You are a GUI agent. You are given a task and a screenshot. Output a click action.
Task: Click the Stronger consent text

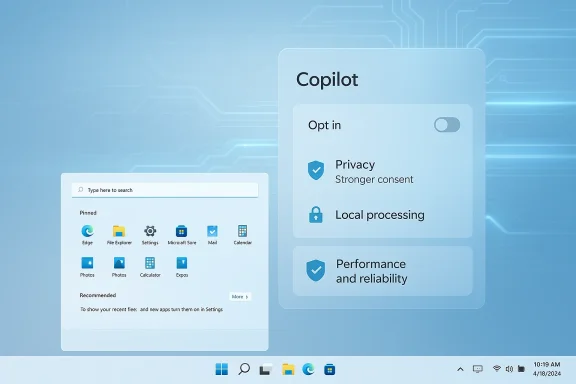click(x=374, y=179)
